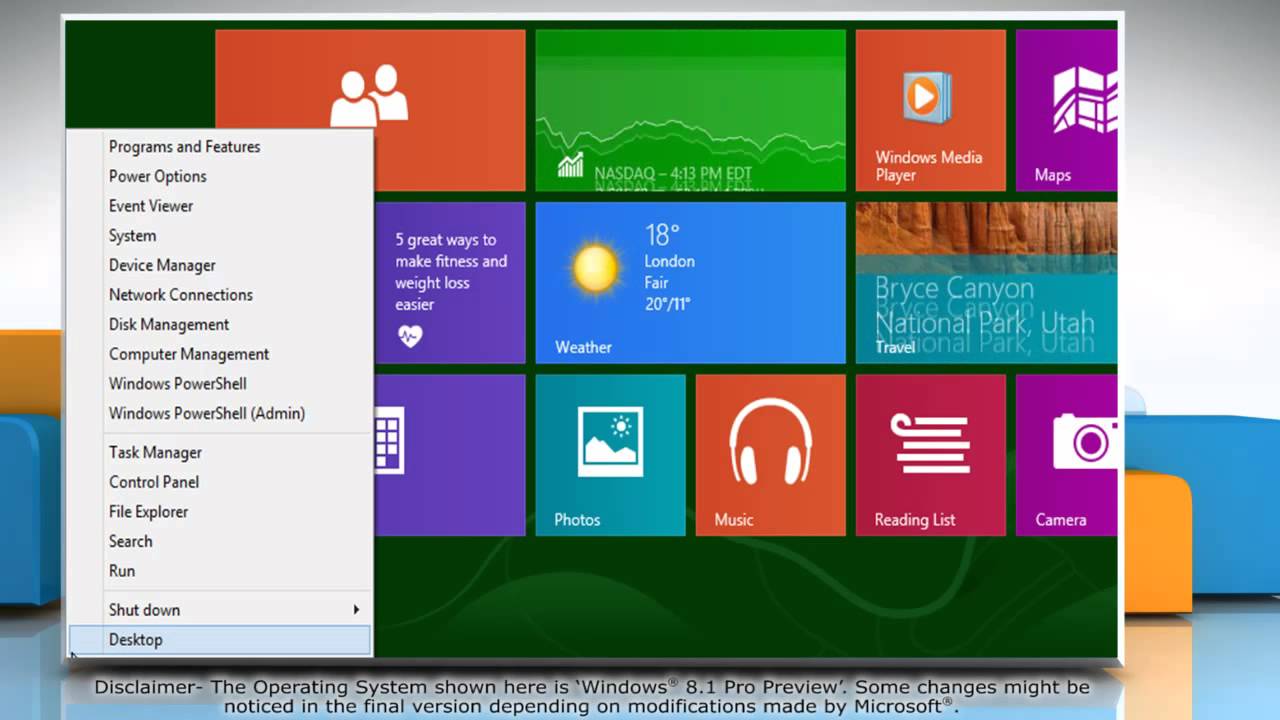Select Programs and Features
Viewport: 1280px width, 720px height.
point(184,147)
